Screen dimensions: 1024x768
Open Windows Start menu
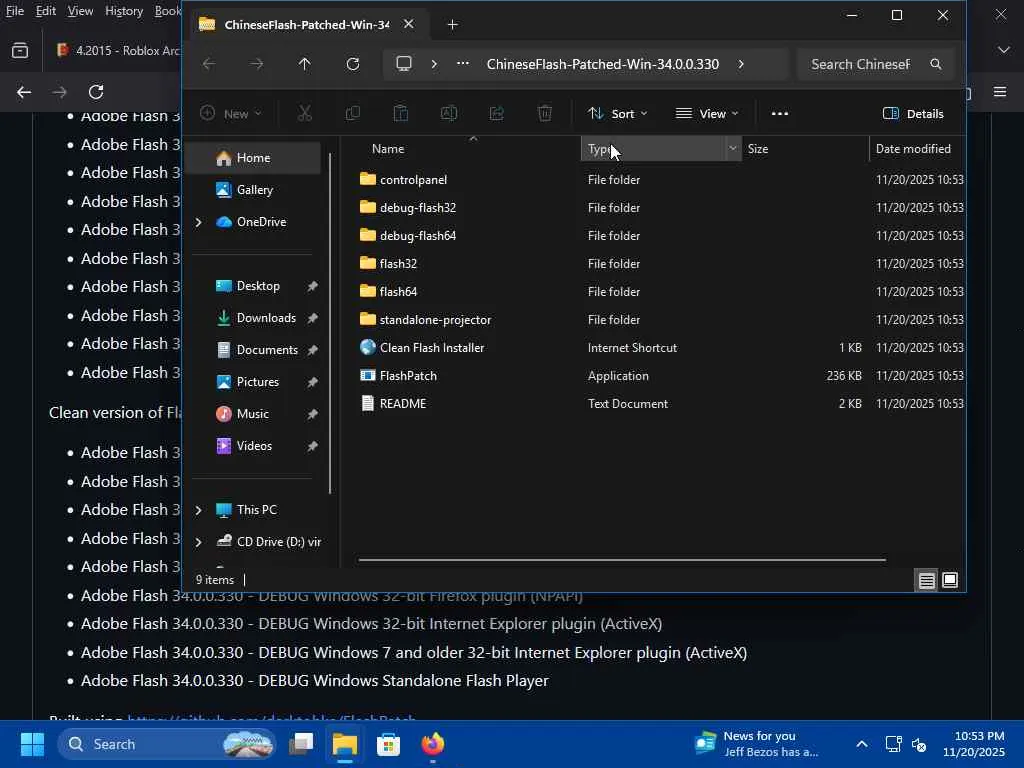tap(32, 744)
